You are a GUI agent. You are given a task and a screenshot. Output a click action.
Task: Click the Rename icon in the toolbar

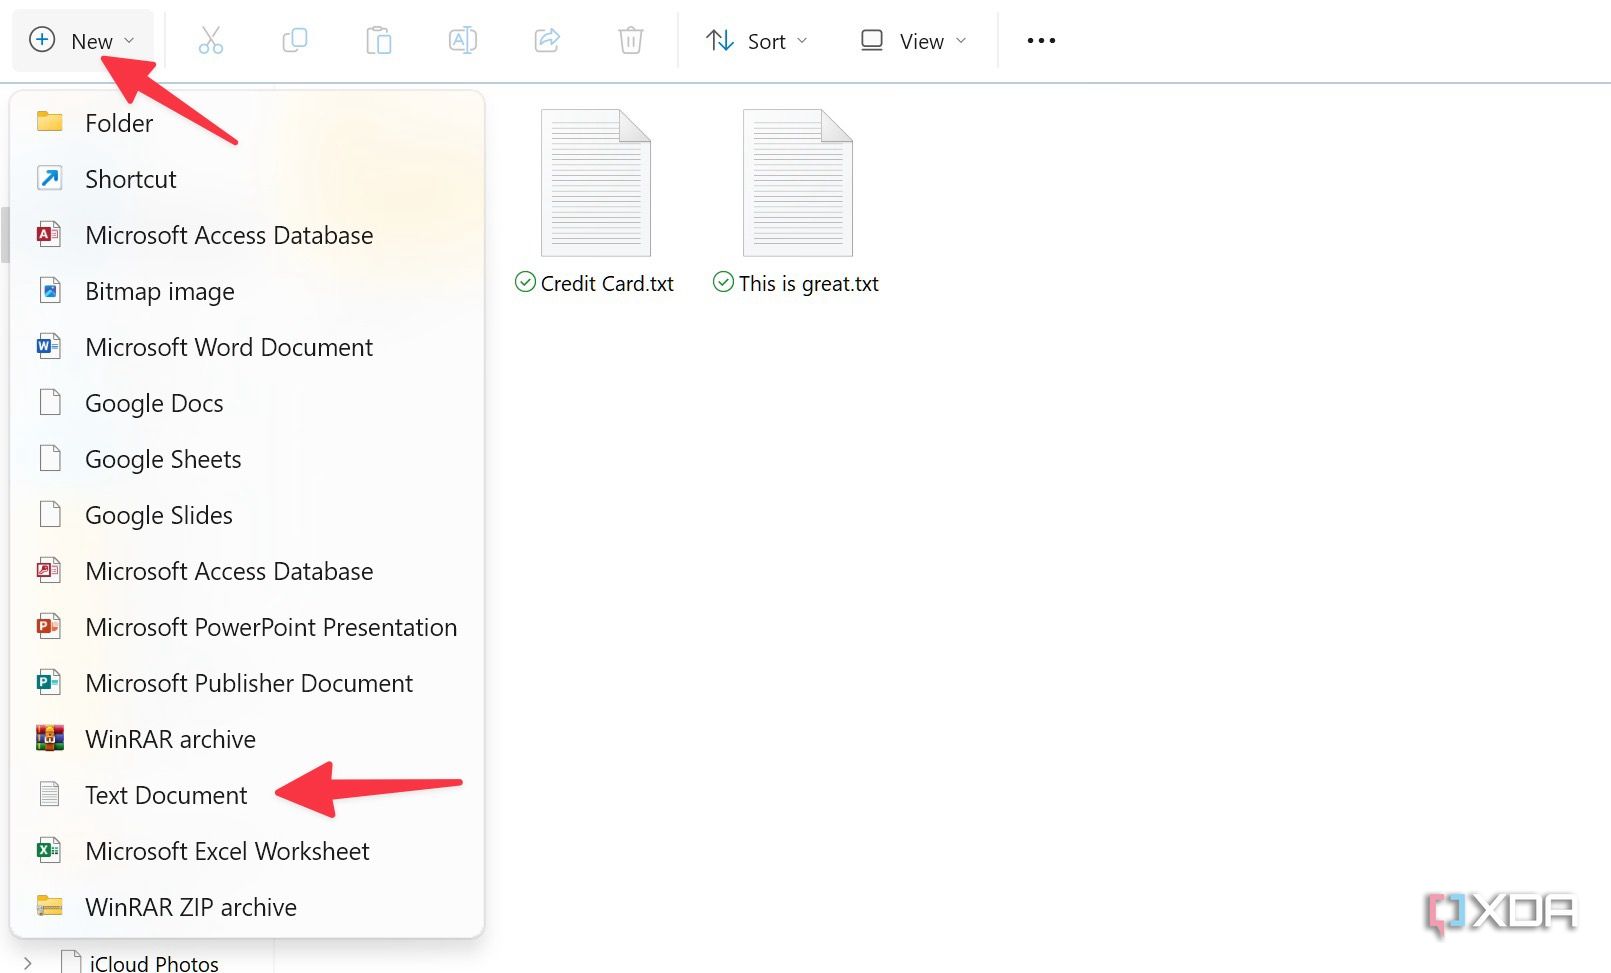point(463,40)
